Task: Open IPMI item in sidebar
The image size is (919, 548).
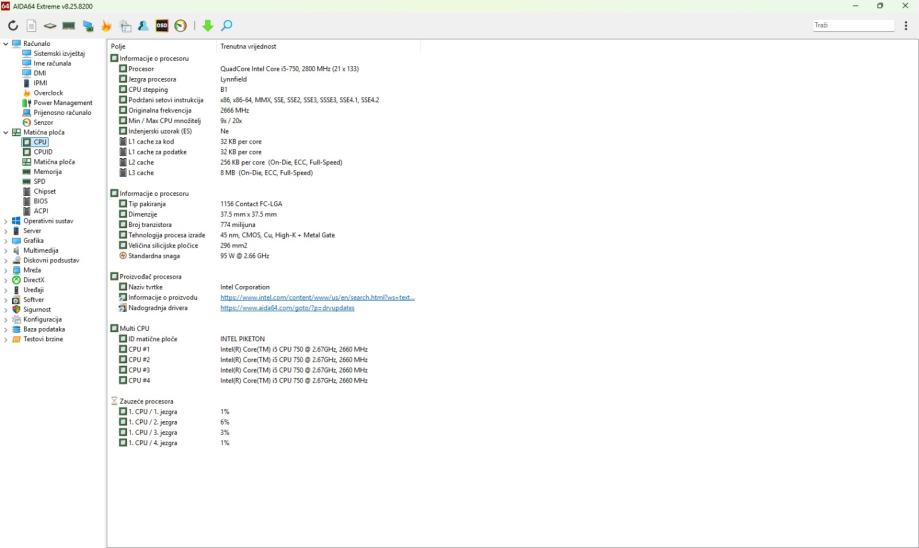Action: tap(35, 83)
